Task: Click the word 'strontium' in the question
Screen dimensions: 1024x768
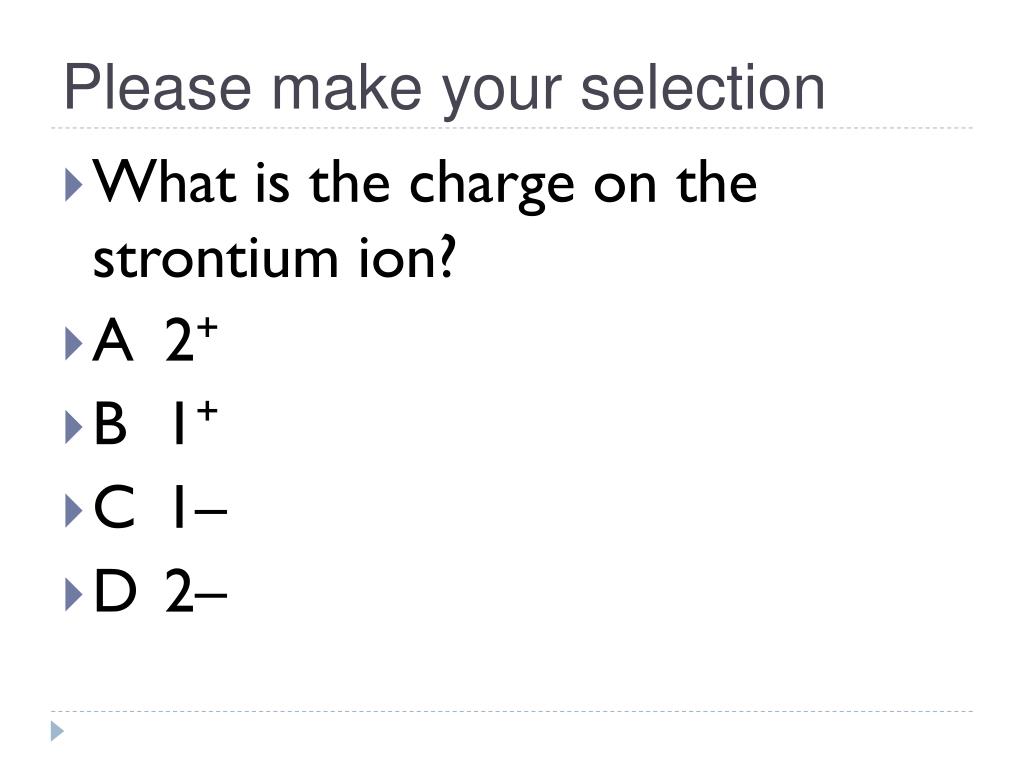Action: click(216, 259)
